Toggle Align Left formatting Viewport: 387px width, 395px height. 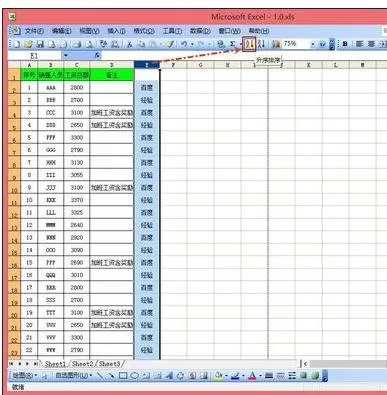359,44
